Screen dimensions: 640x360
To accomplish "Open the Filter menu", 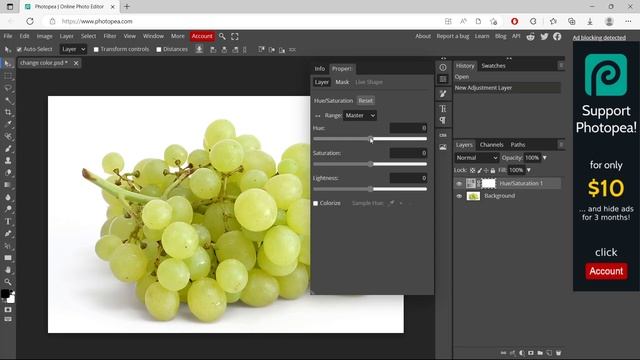I will (110, 36).
